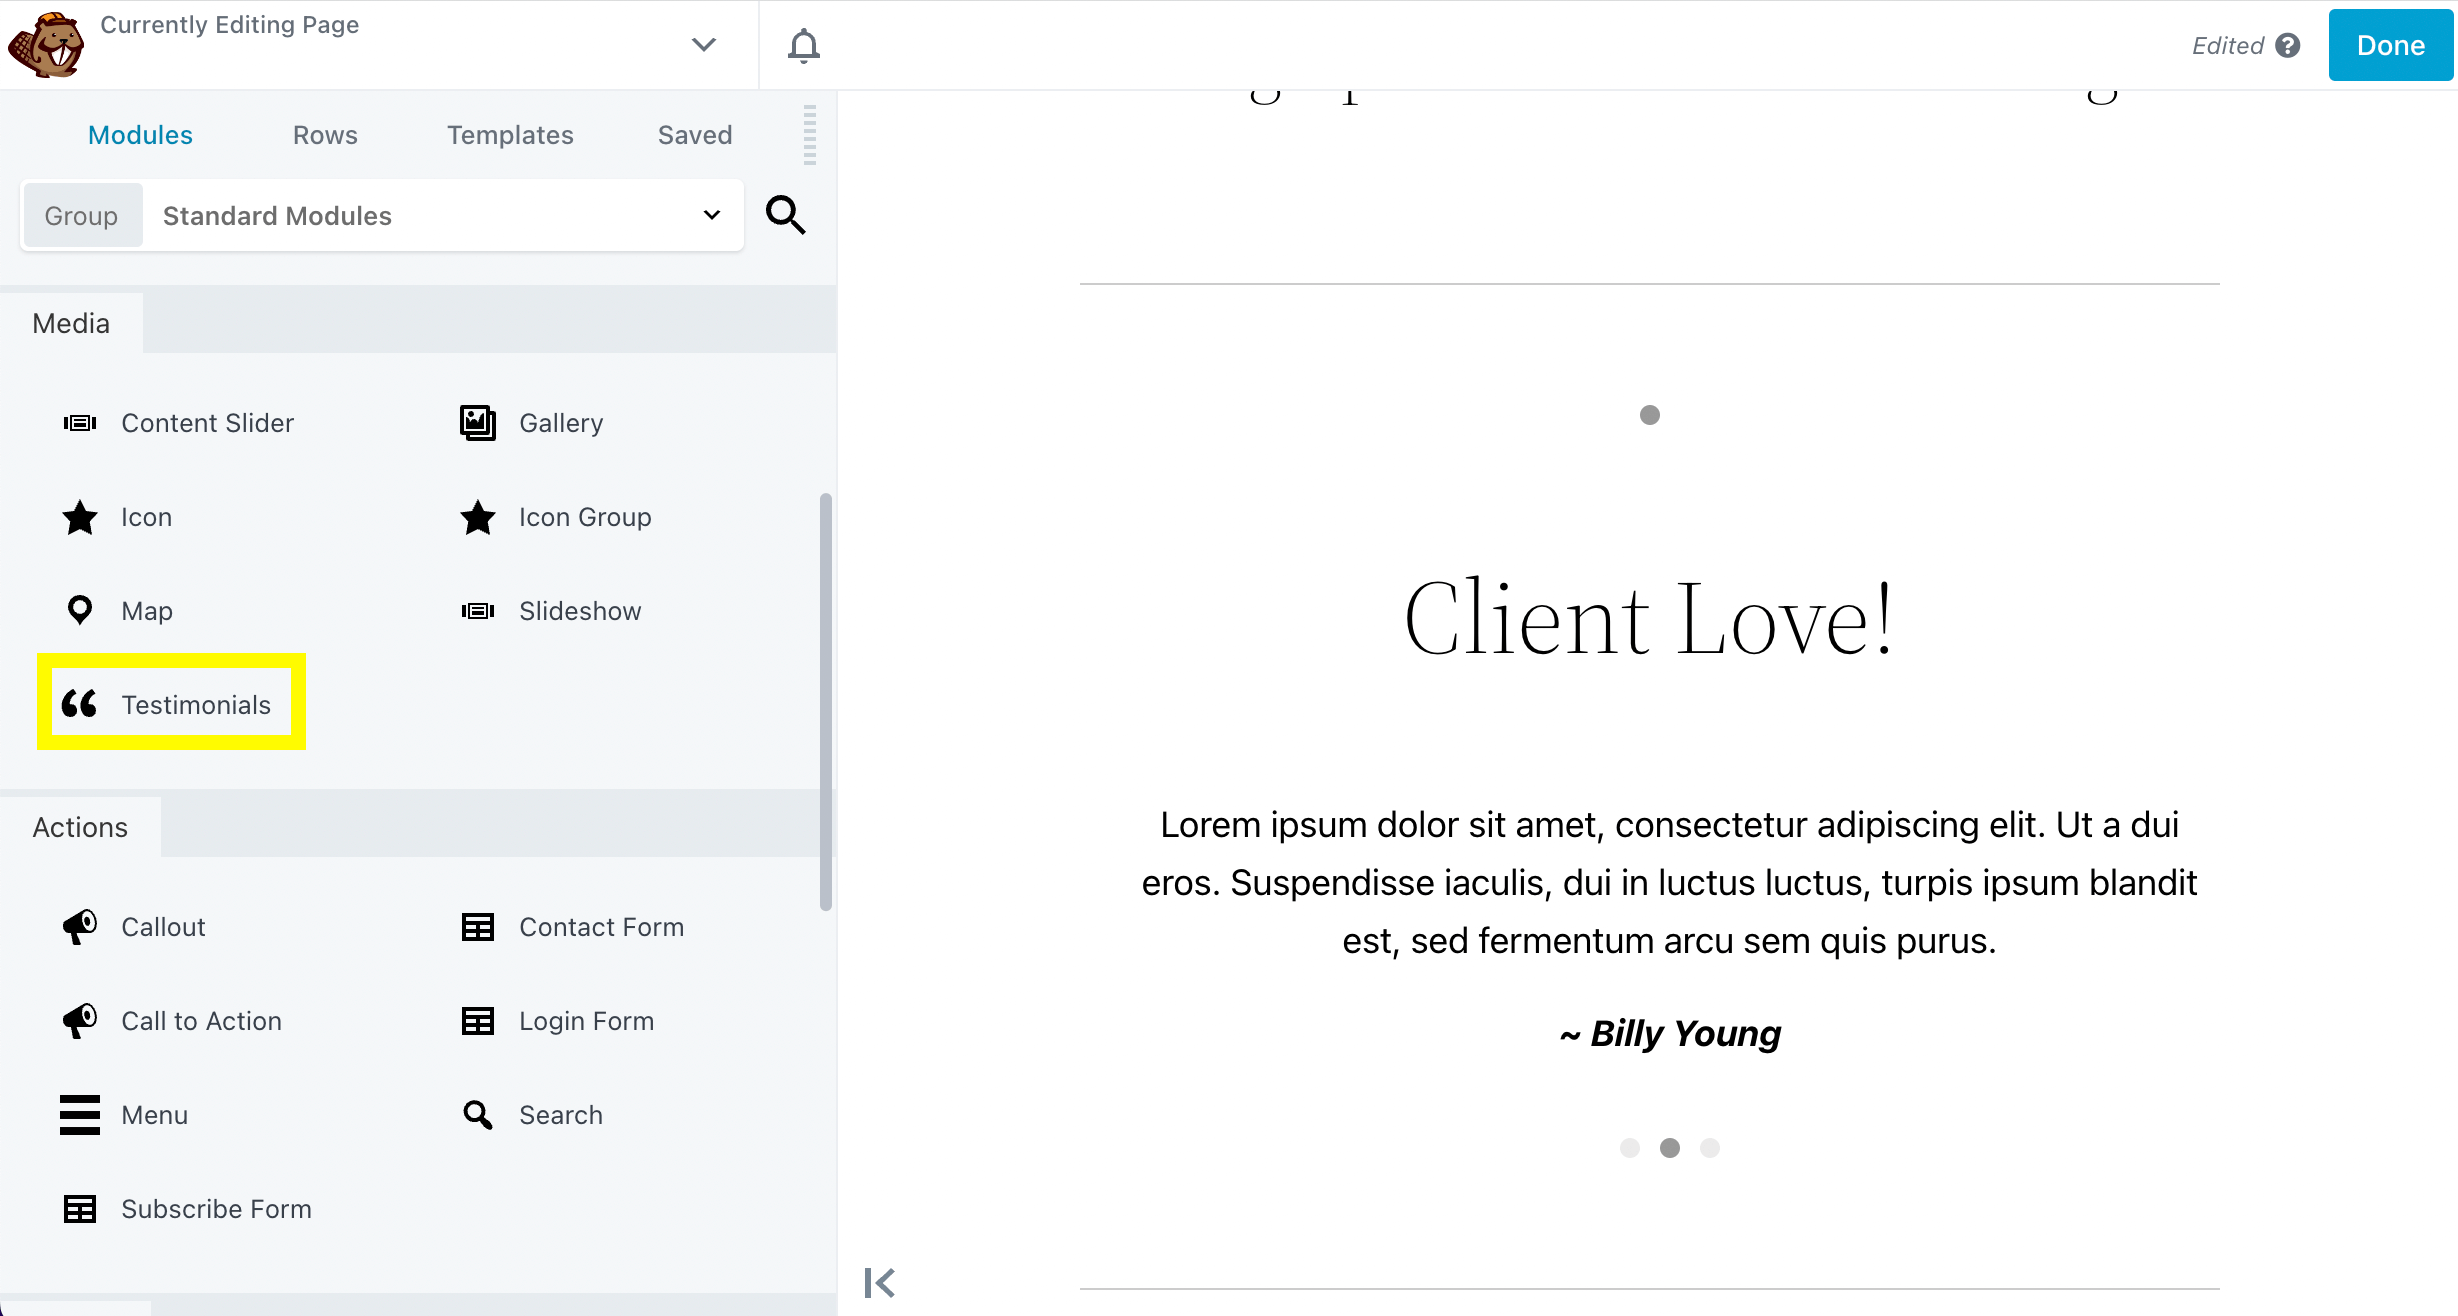The image size is (2458, 1316).
Task: Select the Menu hamburger module icon
Action: [x=79, y=1114]
